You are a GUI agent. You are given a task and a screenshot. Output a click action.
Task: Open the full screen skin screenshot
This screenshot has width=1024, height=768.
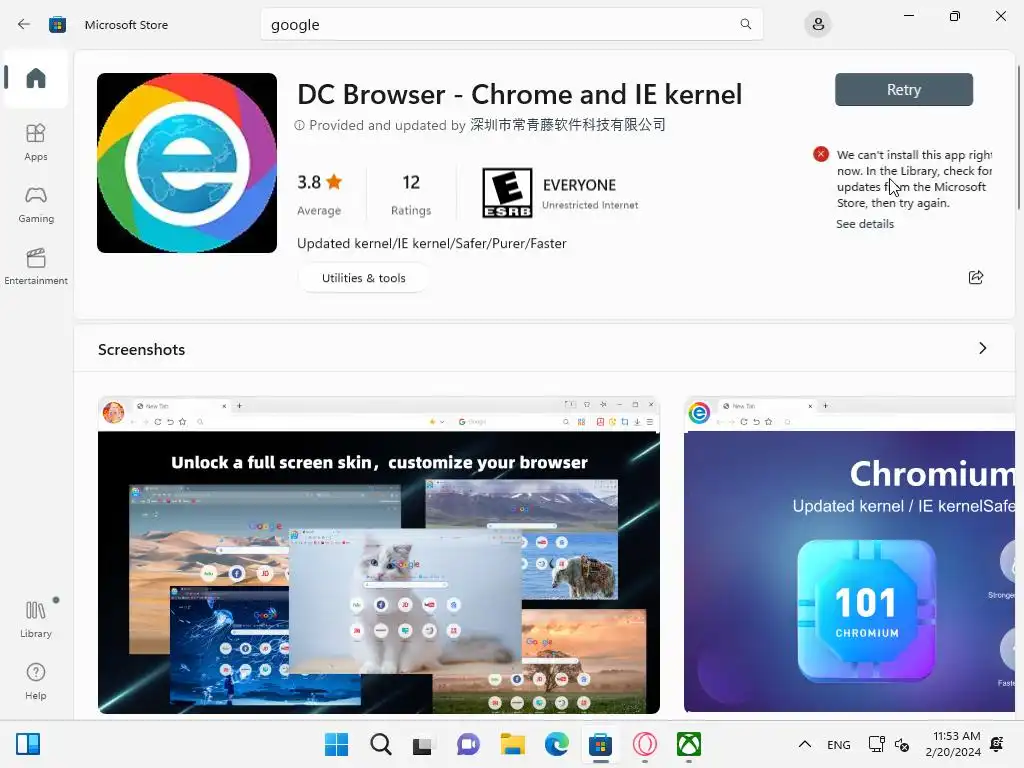(x=379, y=555)
